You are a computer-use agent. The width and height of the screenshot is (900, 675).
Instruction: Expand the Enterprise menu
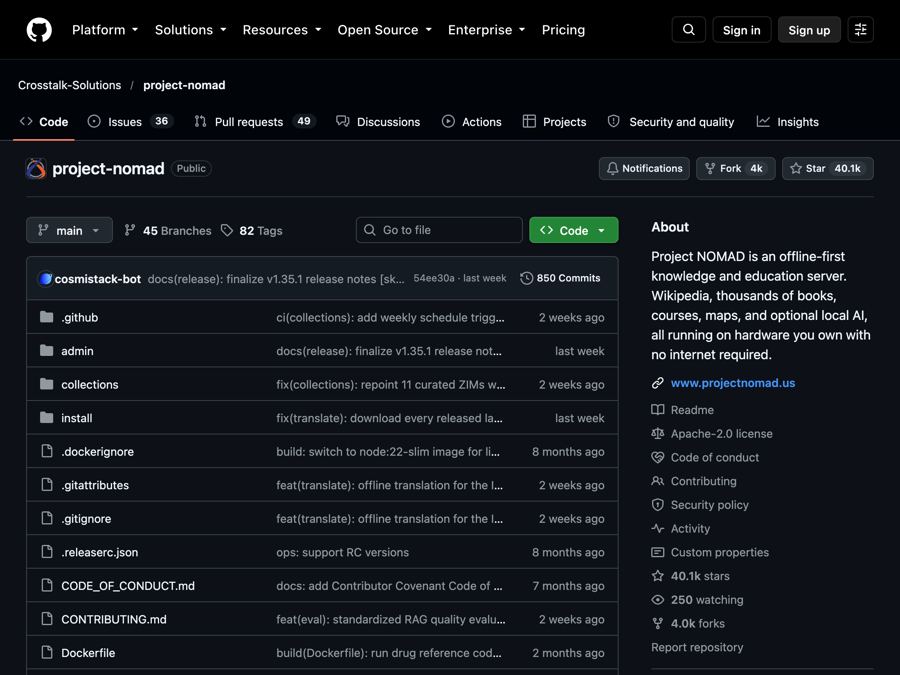pos(486,30)
